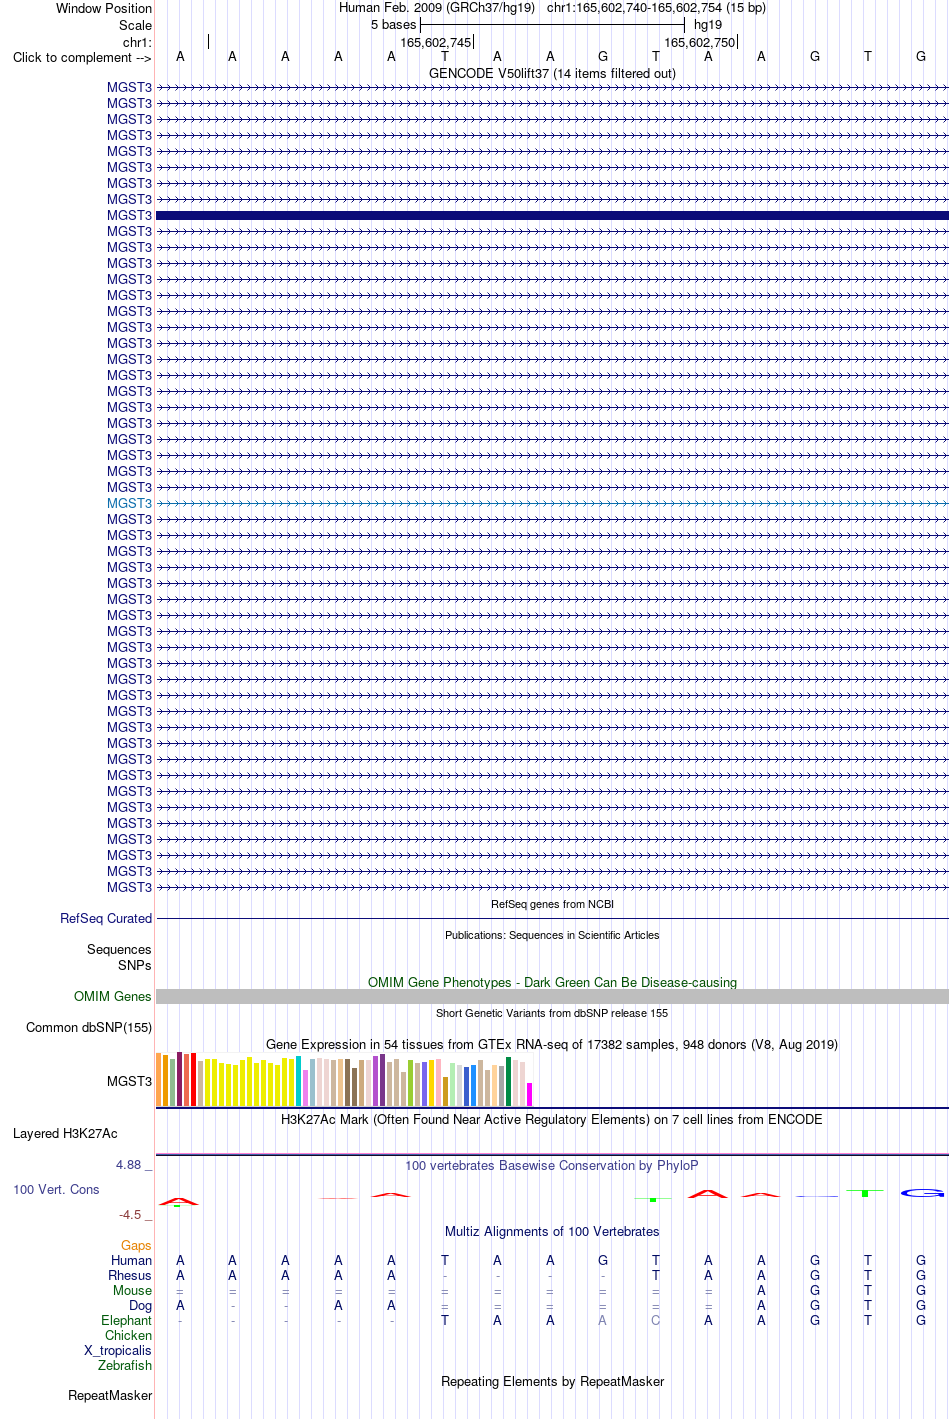The width and height of the screenshot is (950, 1419).
Task: Open the Common dbSNP(155) track label
Action: (x=89, y=1027)
